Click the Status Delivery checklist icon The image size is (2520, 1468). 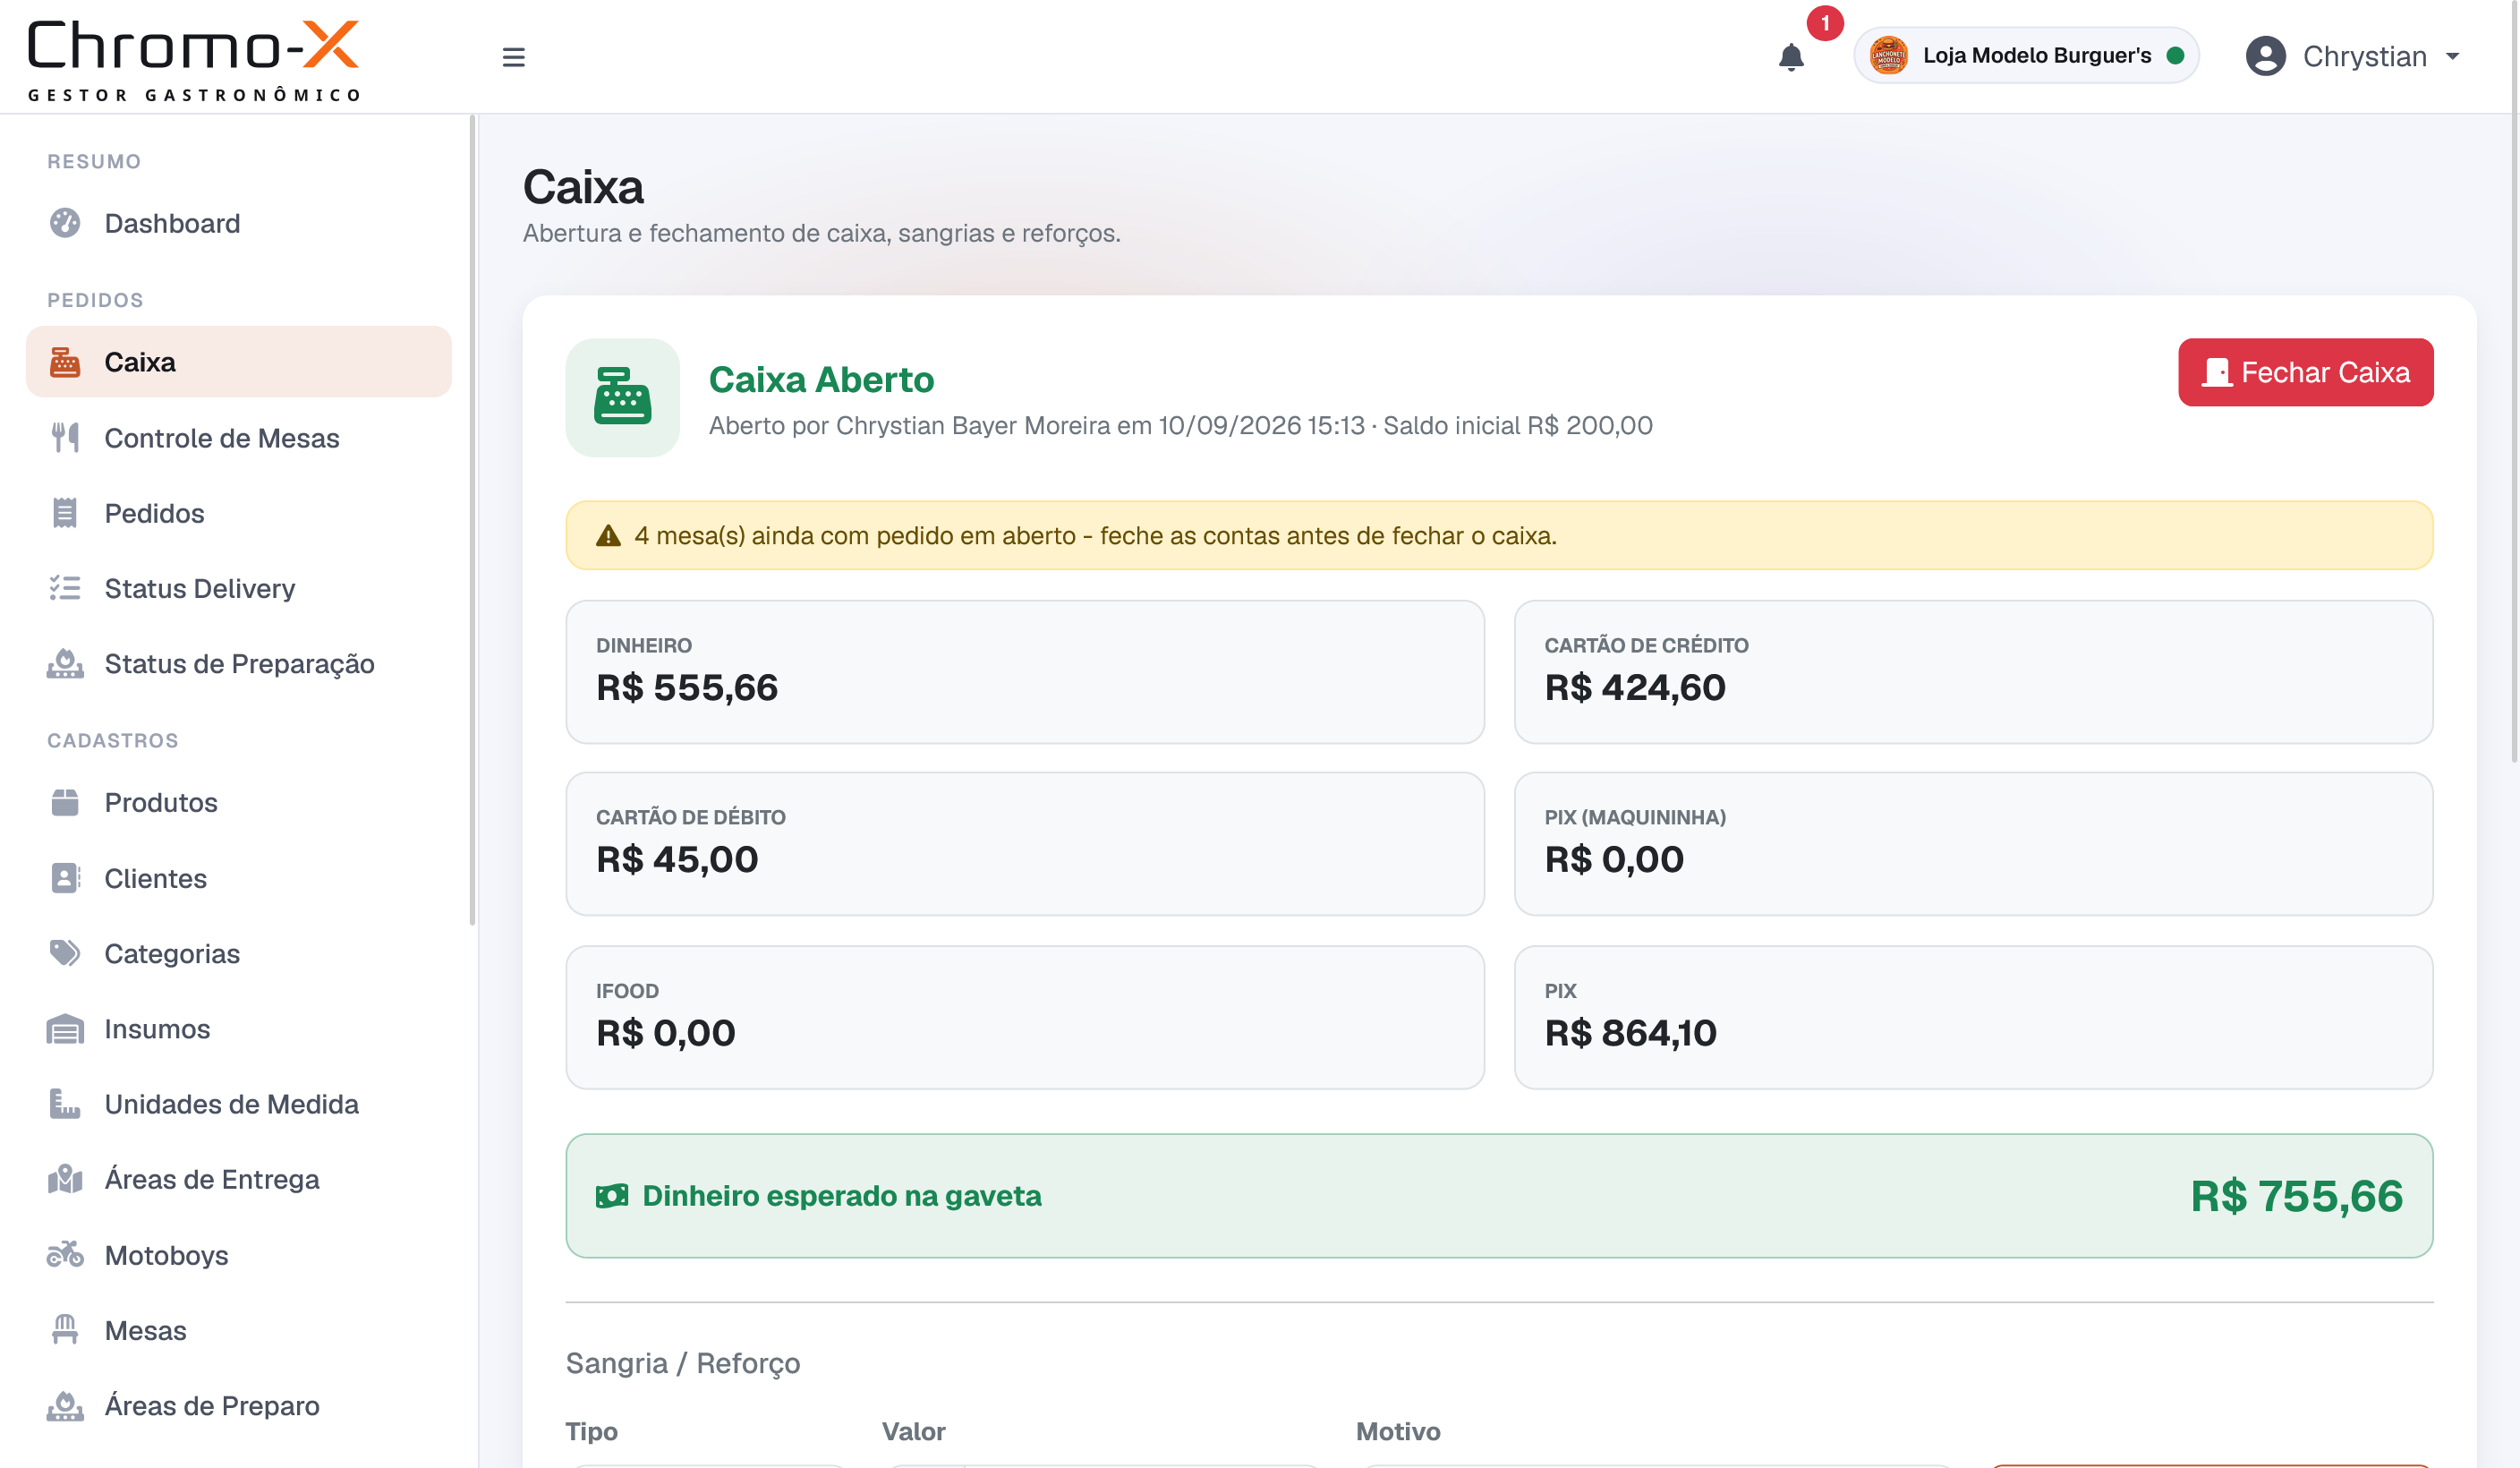pyautogui.click(x=65, y=588)
